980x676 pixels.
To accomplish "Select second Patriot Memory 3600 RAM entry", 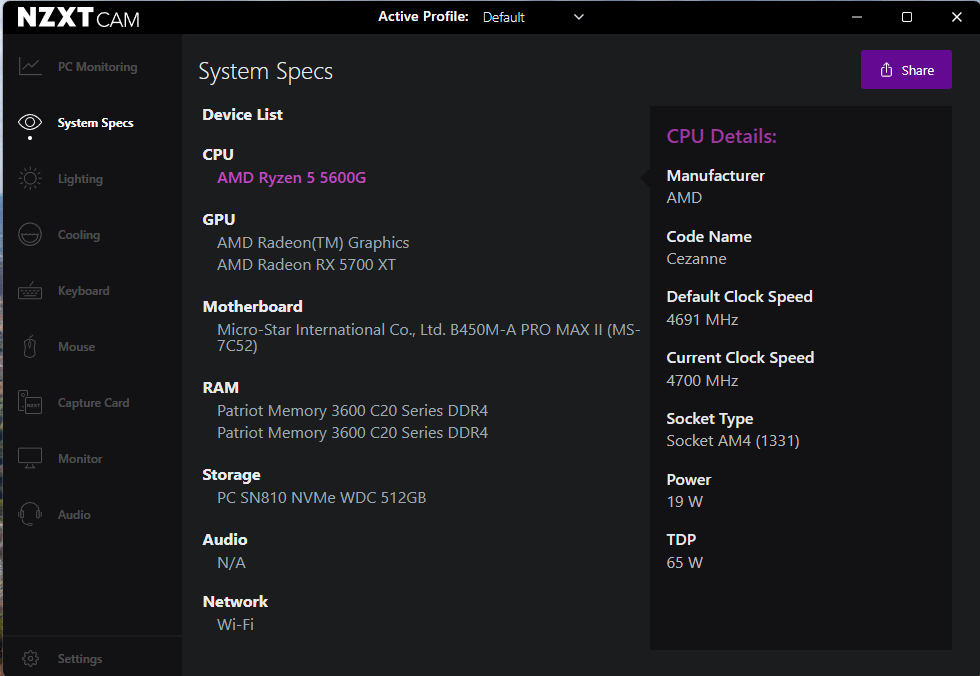I will 352,433.
